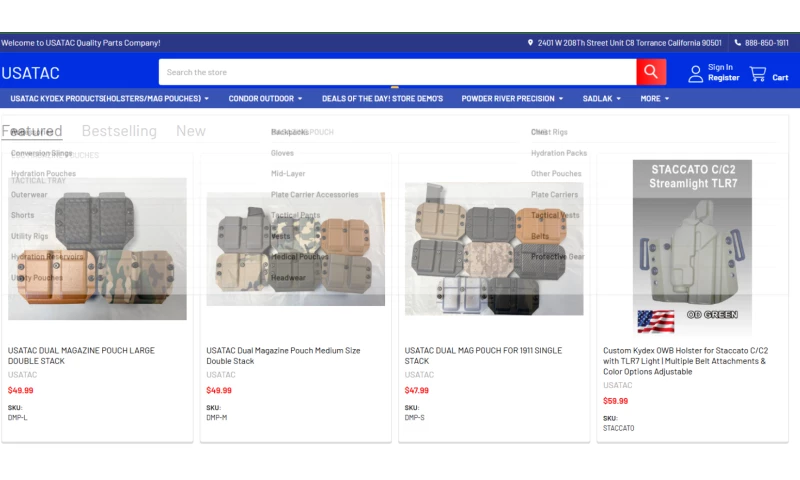Expand USATAC Kydex Products menu
The width and height of the screenshot is (800, 480).
pos(109,99)
